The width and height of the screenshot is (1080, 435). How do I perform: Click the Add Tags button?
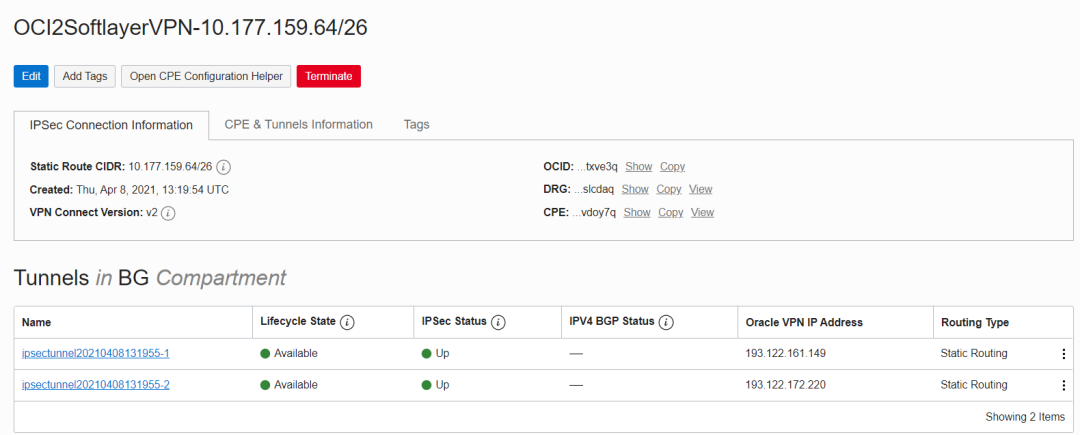coord(85,76)
